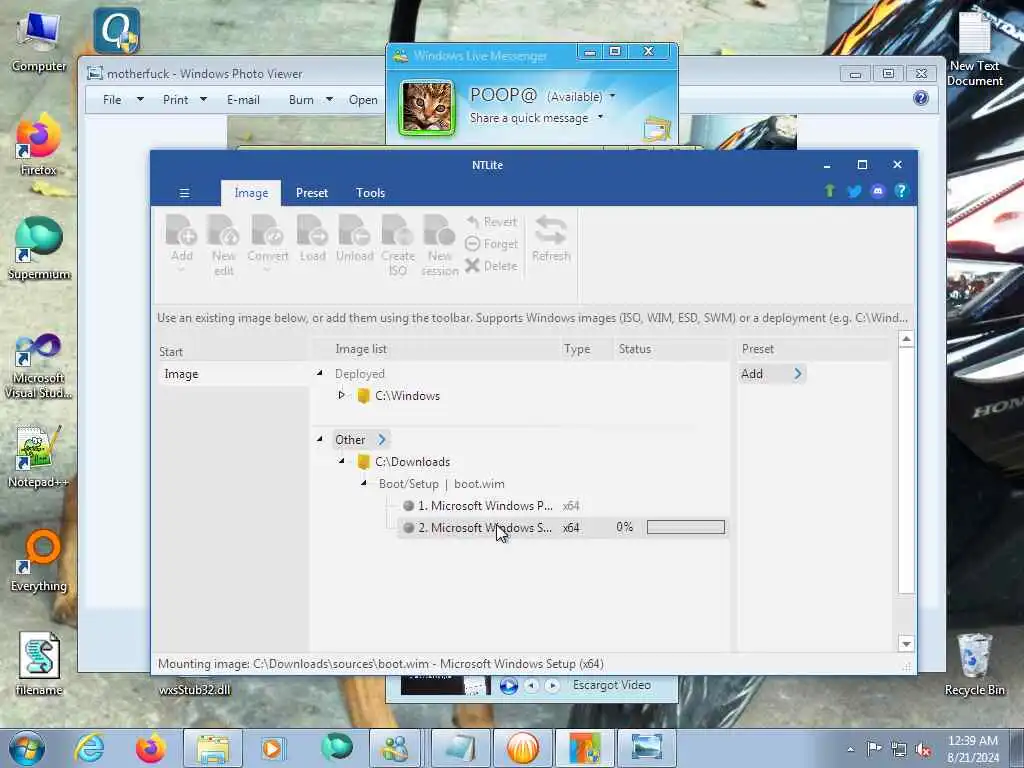Open the Everything desktop shortcut
1024x768 pixels.
coord(39,560)
